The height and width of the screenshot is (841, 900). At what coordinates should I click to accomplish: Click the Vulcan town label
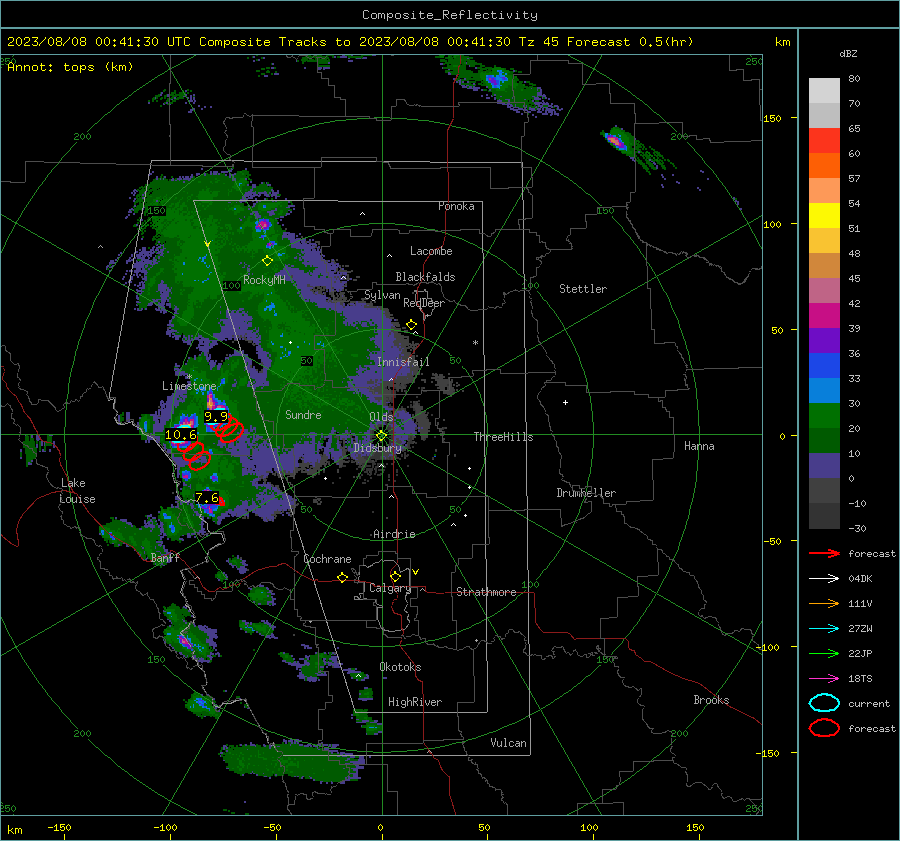509,743
